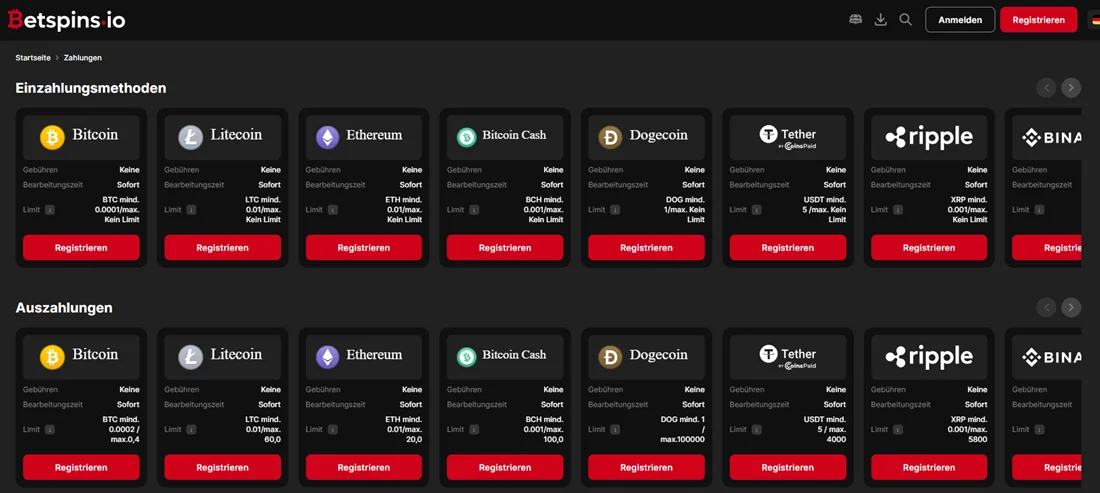Click Registrieren on Bitcoin deposit card
This screenshot has height=493, width=1100.
81,248
